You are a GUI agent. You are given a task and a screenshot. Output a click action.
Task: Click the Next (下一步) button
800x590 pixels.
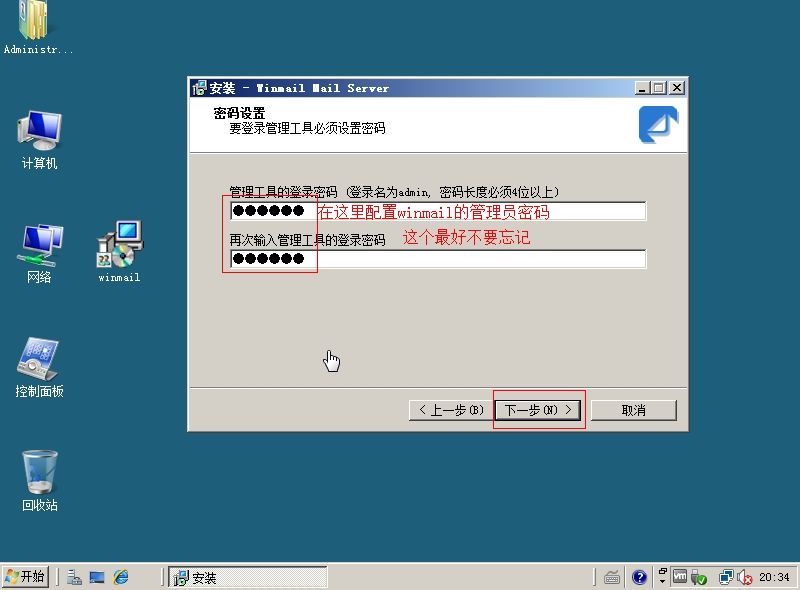coord(539,410)
